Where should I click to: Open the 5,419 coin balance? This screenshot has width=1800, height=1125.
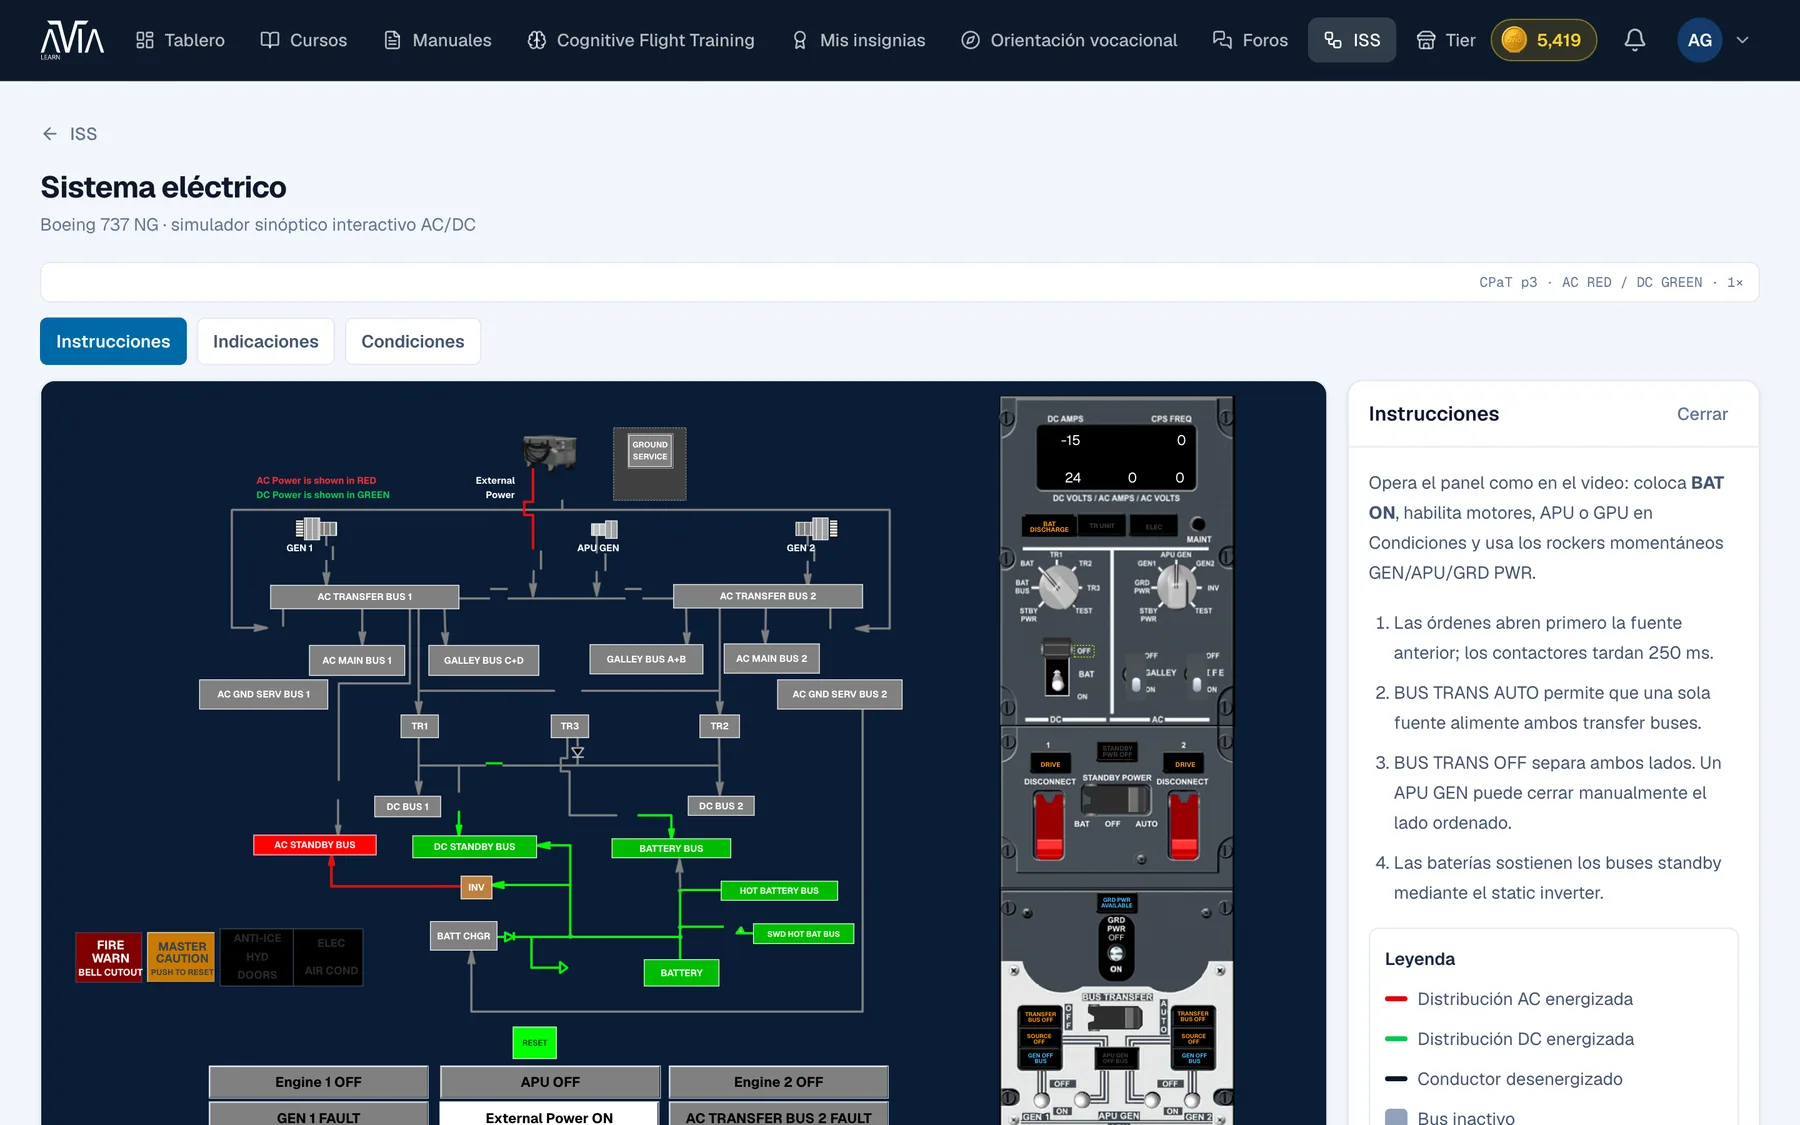tap(1543, 40)
